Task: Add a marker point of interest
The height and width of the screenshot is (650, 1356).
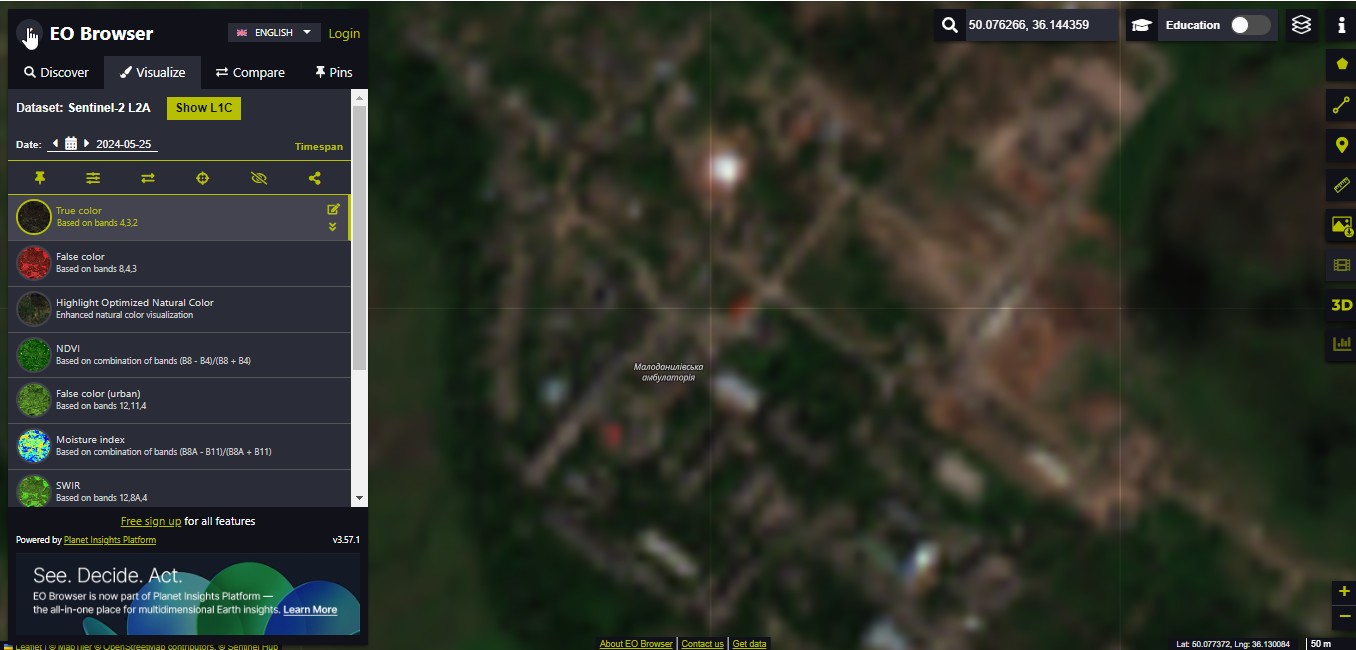Action: [x=1341, y=146]
